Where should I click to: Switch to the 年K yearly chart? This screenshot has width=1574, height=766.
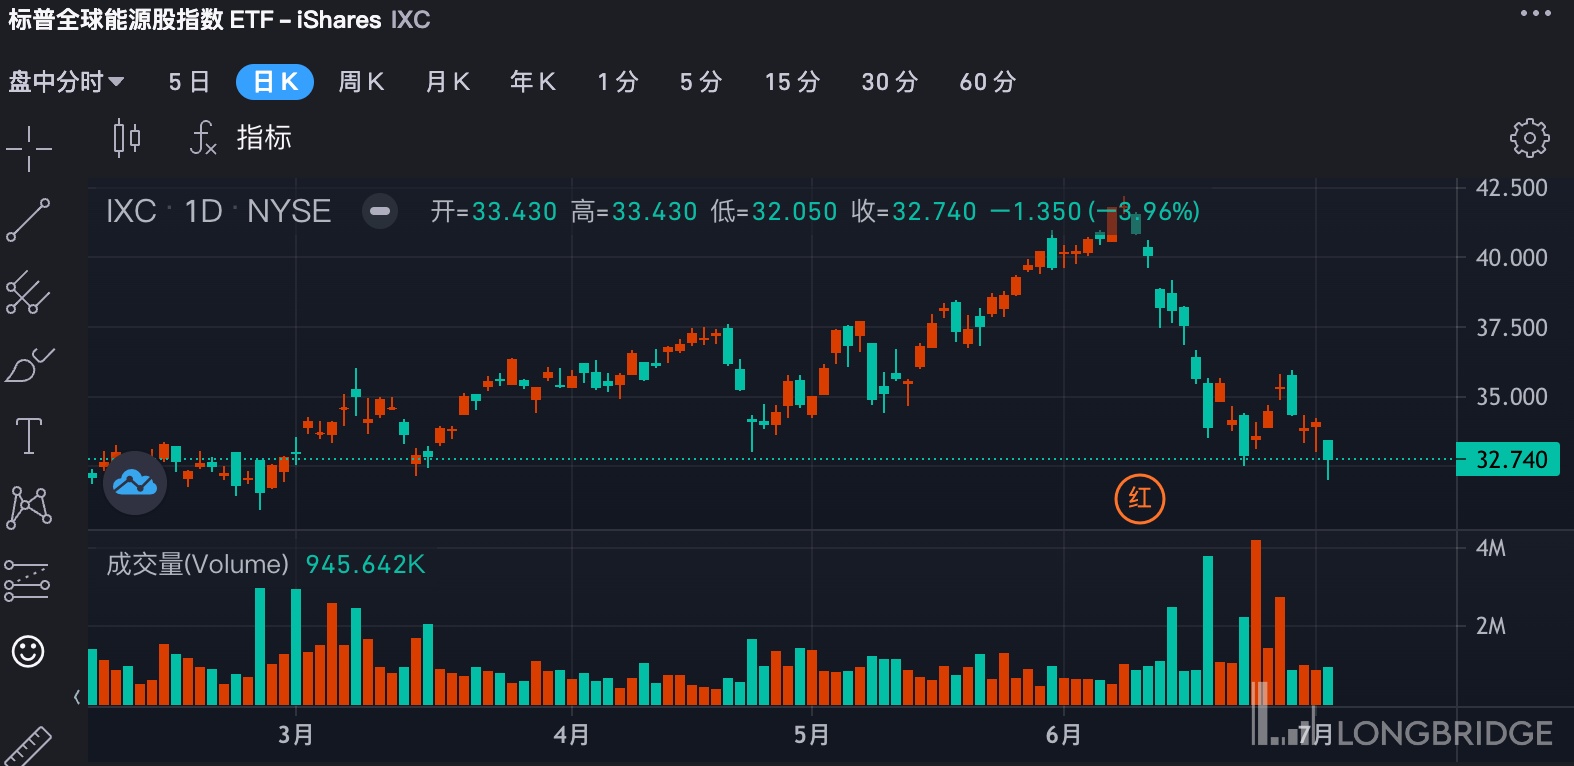[533, 82]
